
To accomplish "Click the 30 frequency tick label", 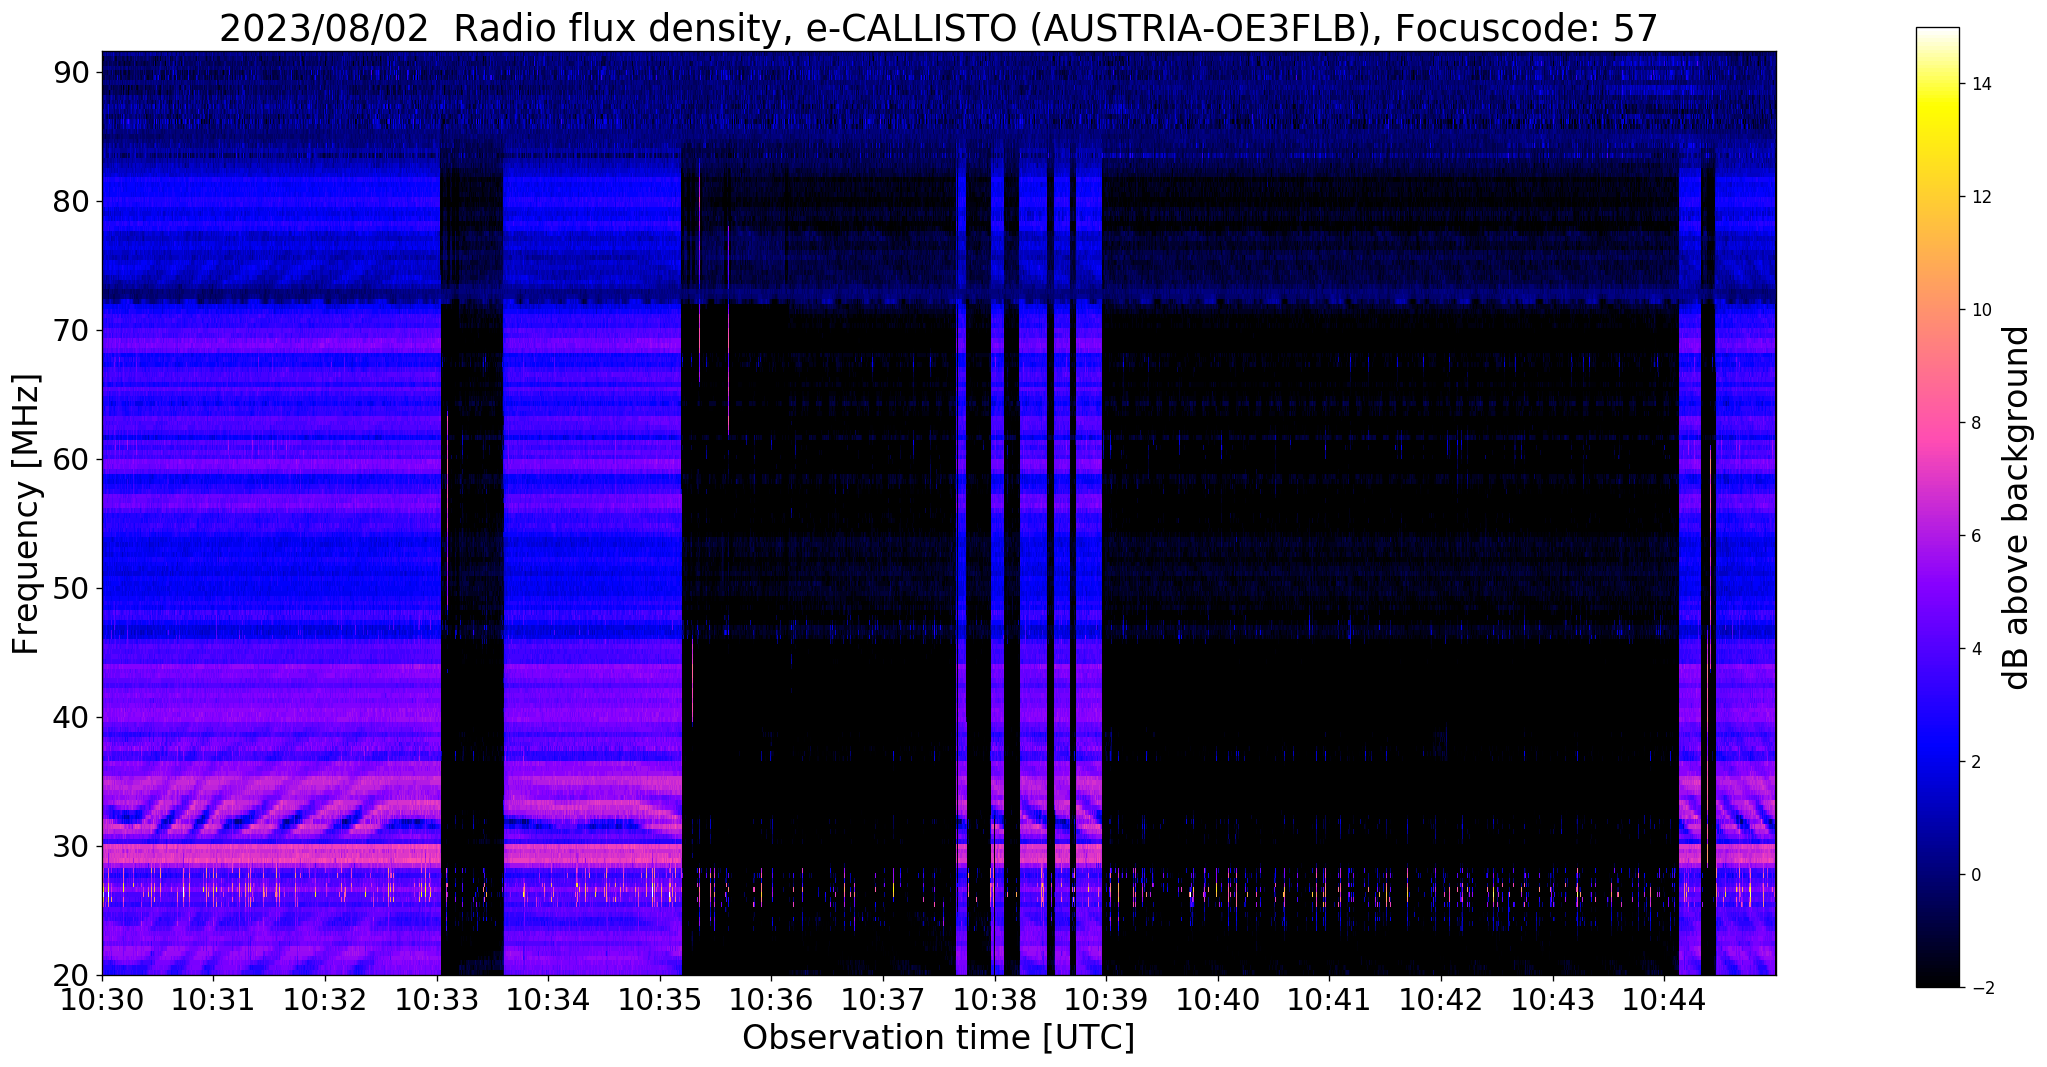I will point(73,846).
